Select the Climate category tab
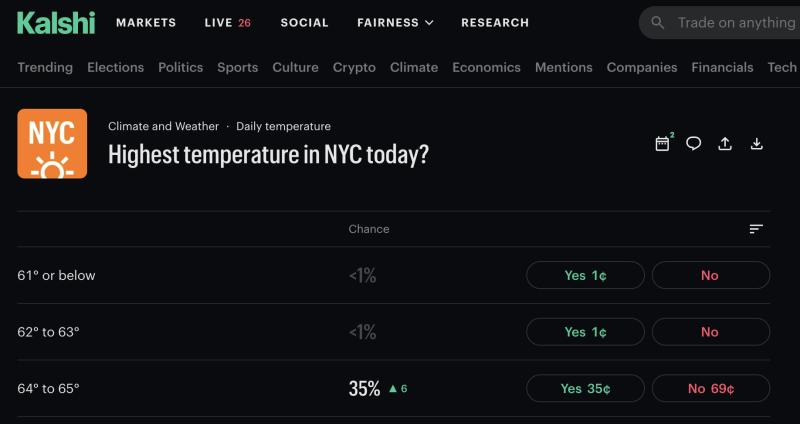The image size is (800, 424). coord(414,67)
